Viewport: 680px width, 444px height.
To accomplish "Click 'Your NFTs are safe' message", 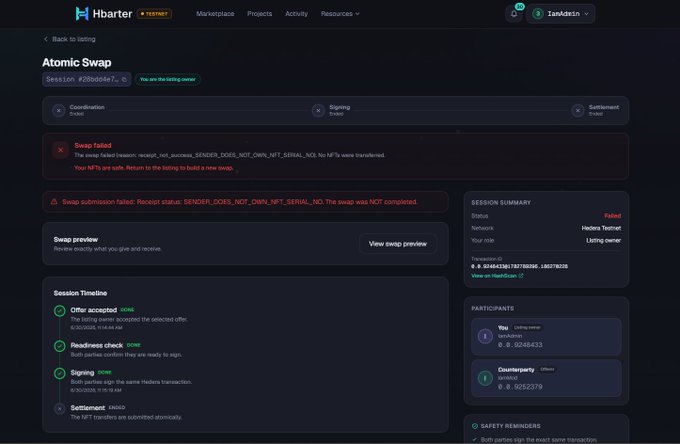I will pos(154,168).
